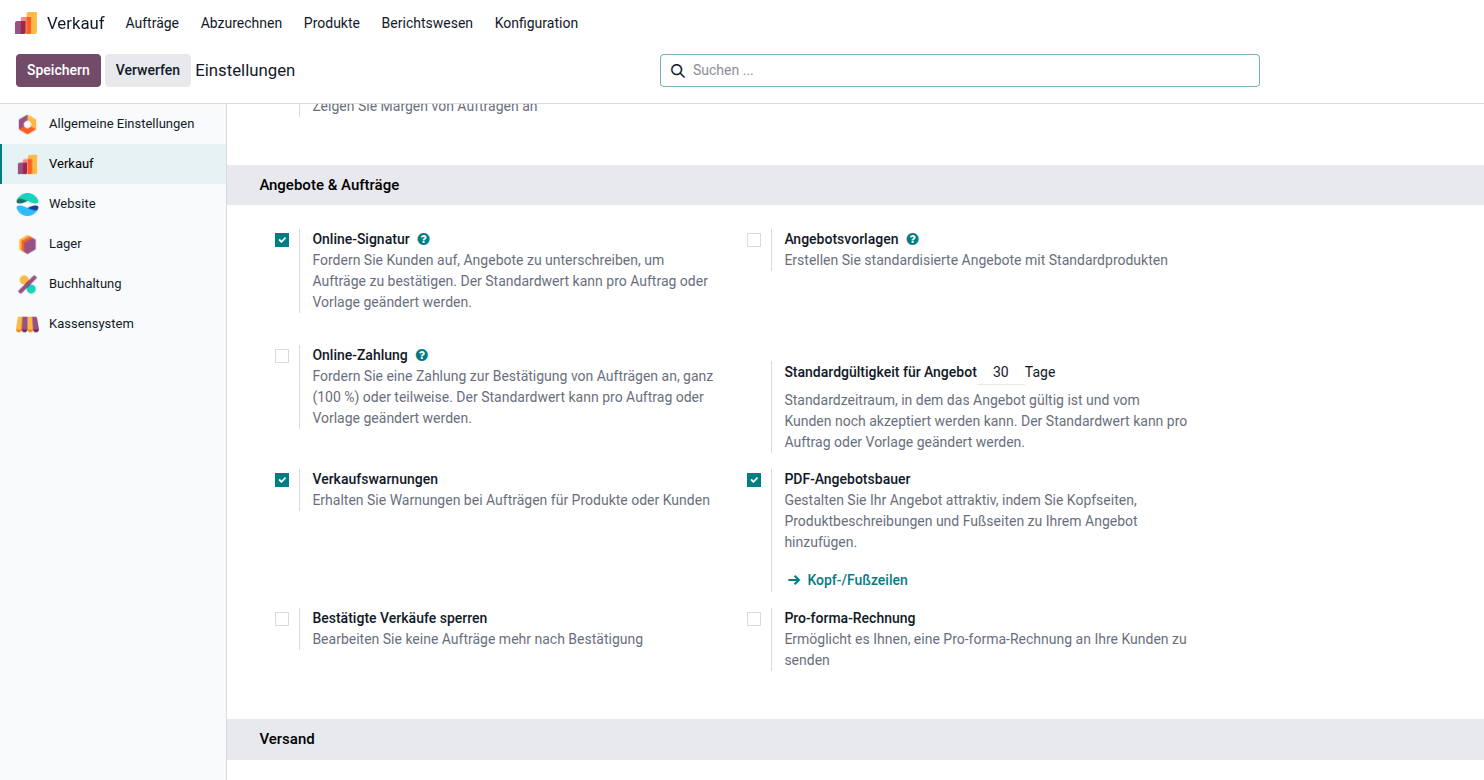
Task: Click help icon next to Online-Signatur
Action: tap(424, 240)
